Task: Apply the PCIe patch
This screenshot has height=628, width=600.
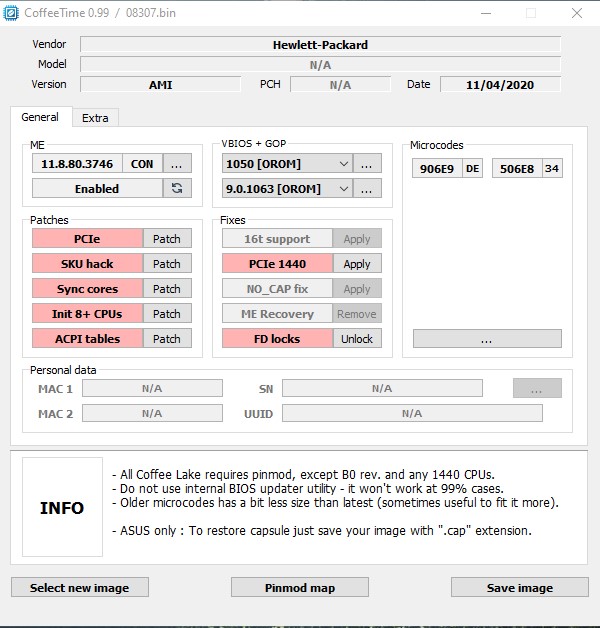Action: tap(167, 239)
